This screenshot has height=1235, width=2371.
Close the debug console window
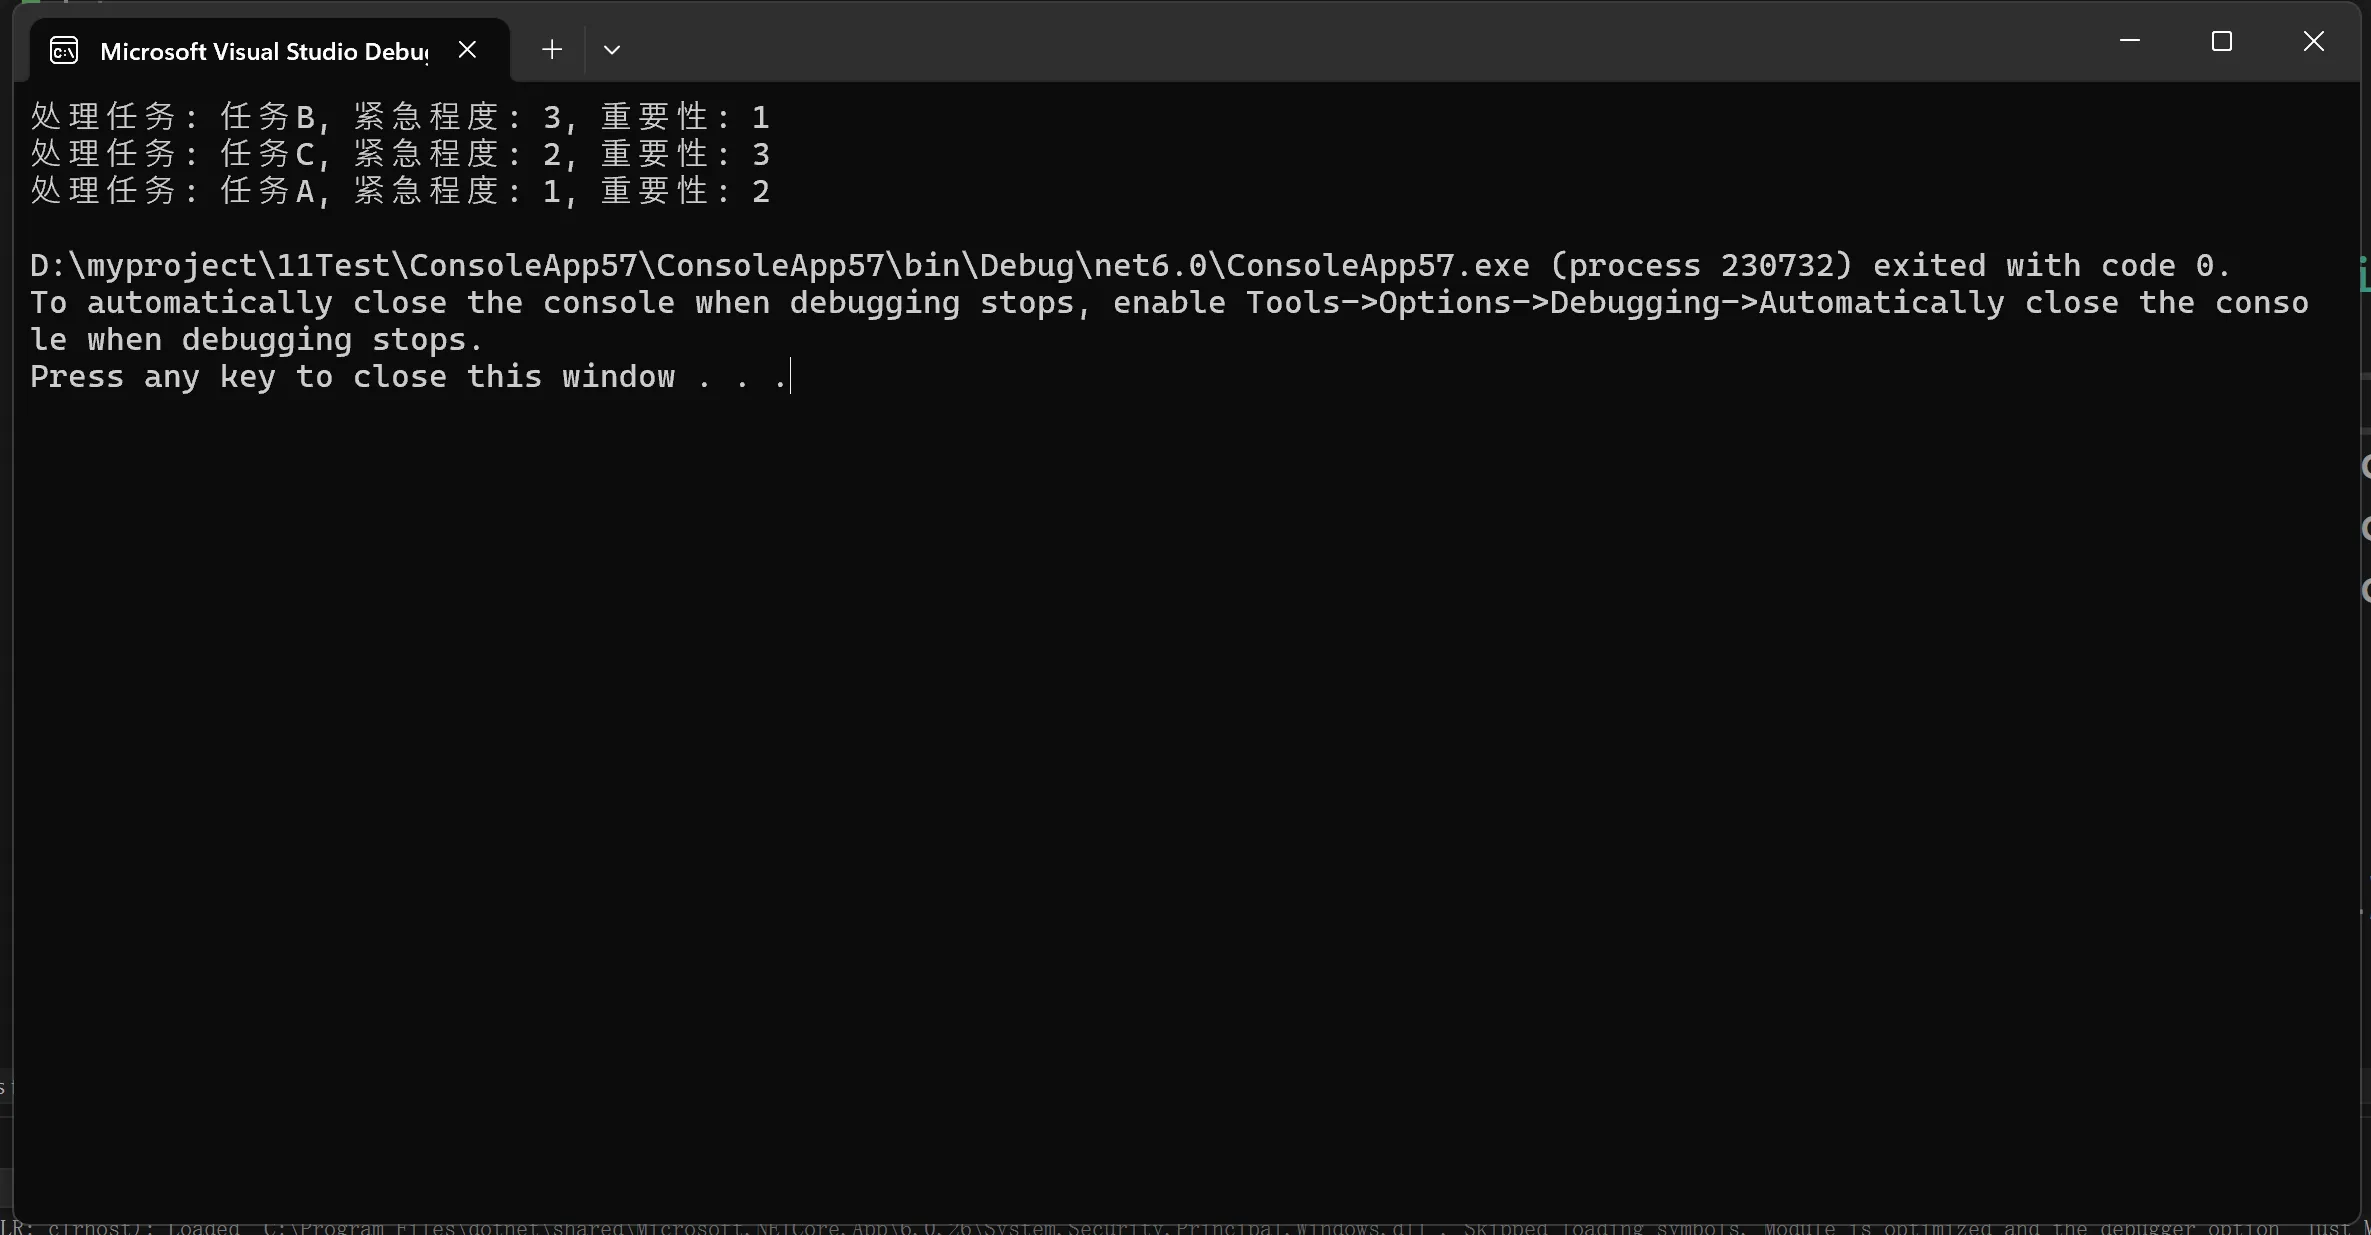(2314, 41)
